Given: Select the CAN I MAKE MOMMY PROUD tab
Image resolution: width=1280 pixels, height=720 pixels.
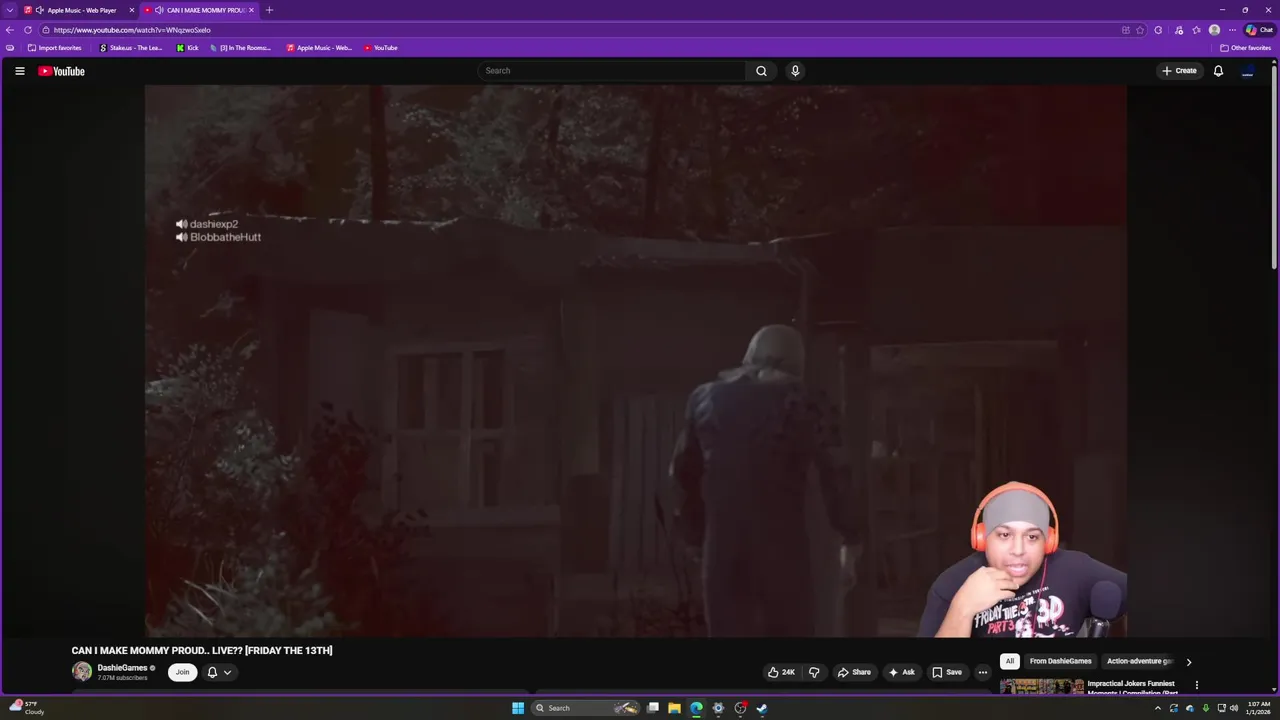Looking at the screenshot, I should click(x=200, y=10).
